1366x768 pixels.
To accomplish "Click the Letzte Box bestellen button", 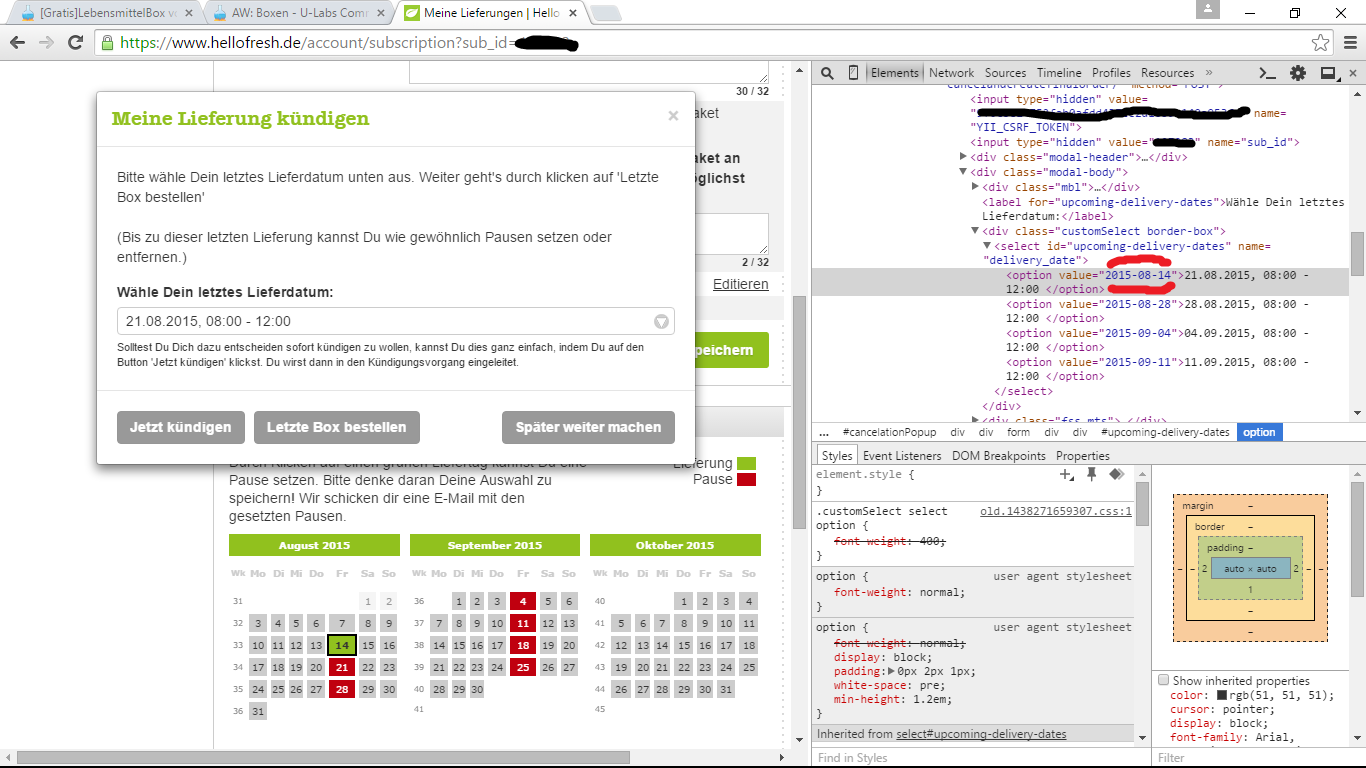I will [x=337, y=427].
